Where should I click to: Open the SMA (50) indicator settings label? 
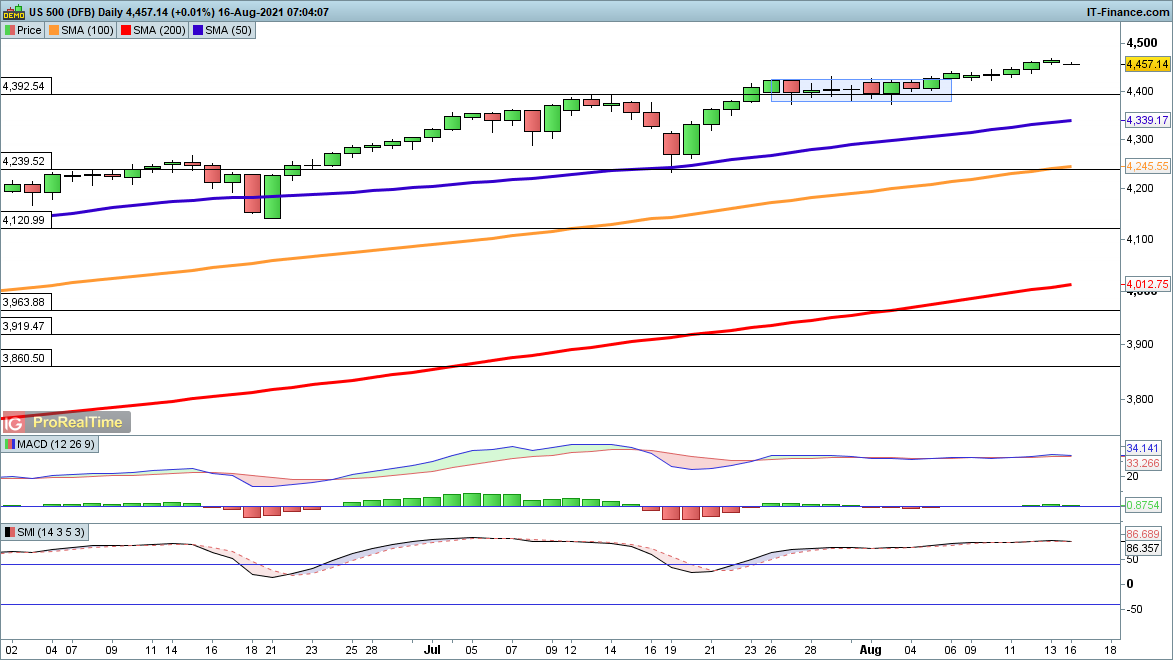[x=228, y=31]
